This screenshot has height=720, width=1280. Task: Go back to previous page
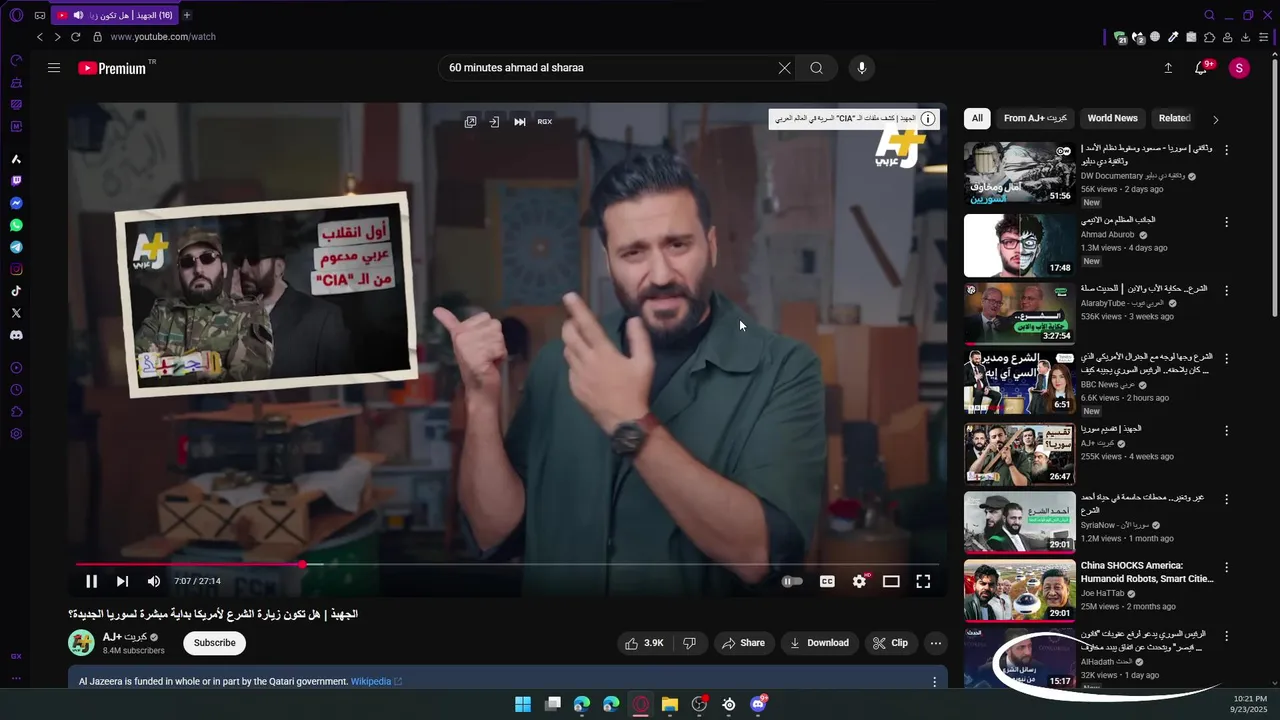tap(40, 37)
